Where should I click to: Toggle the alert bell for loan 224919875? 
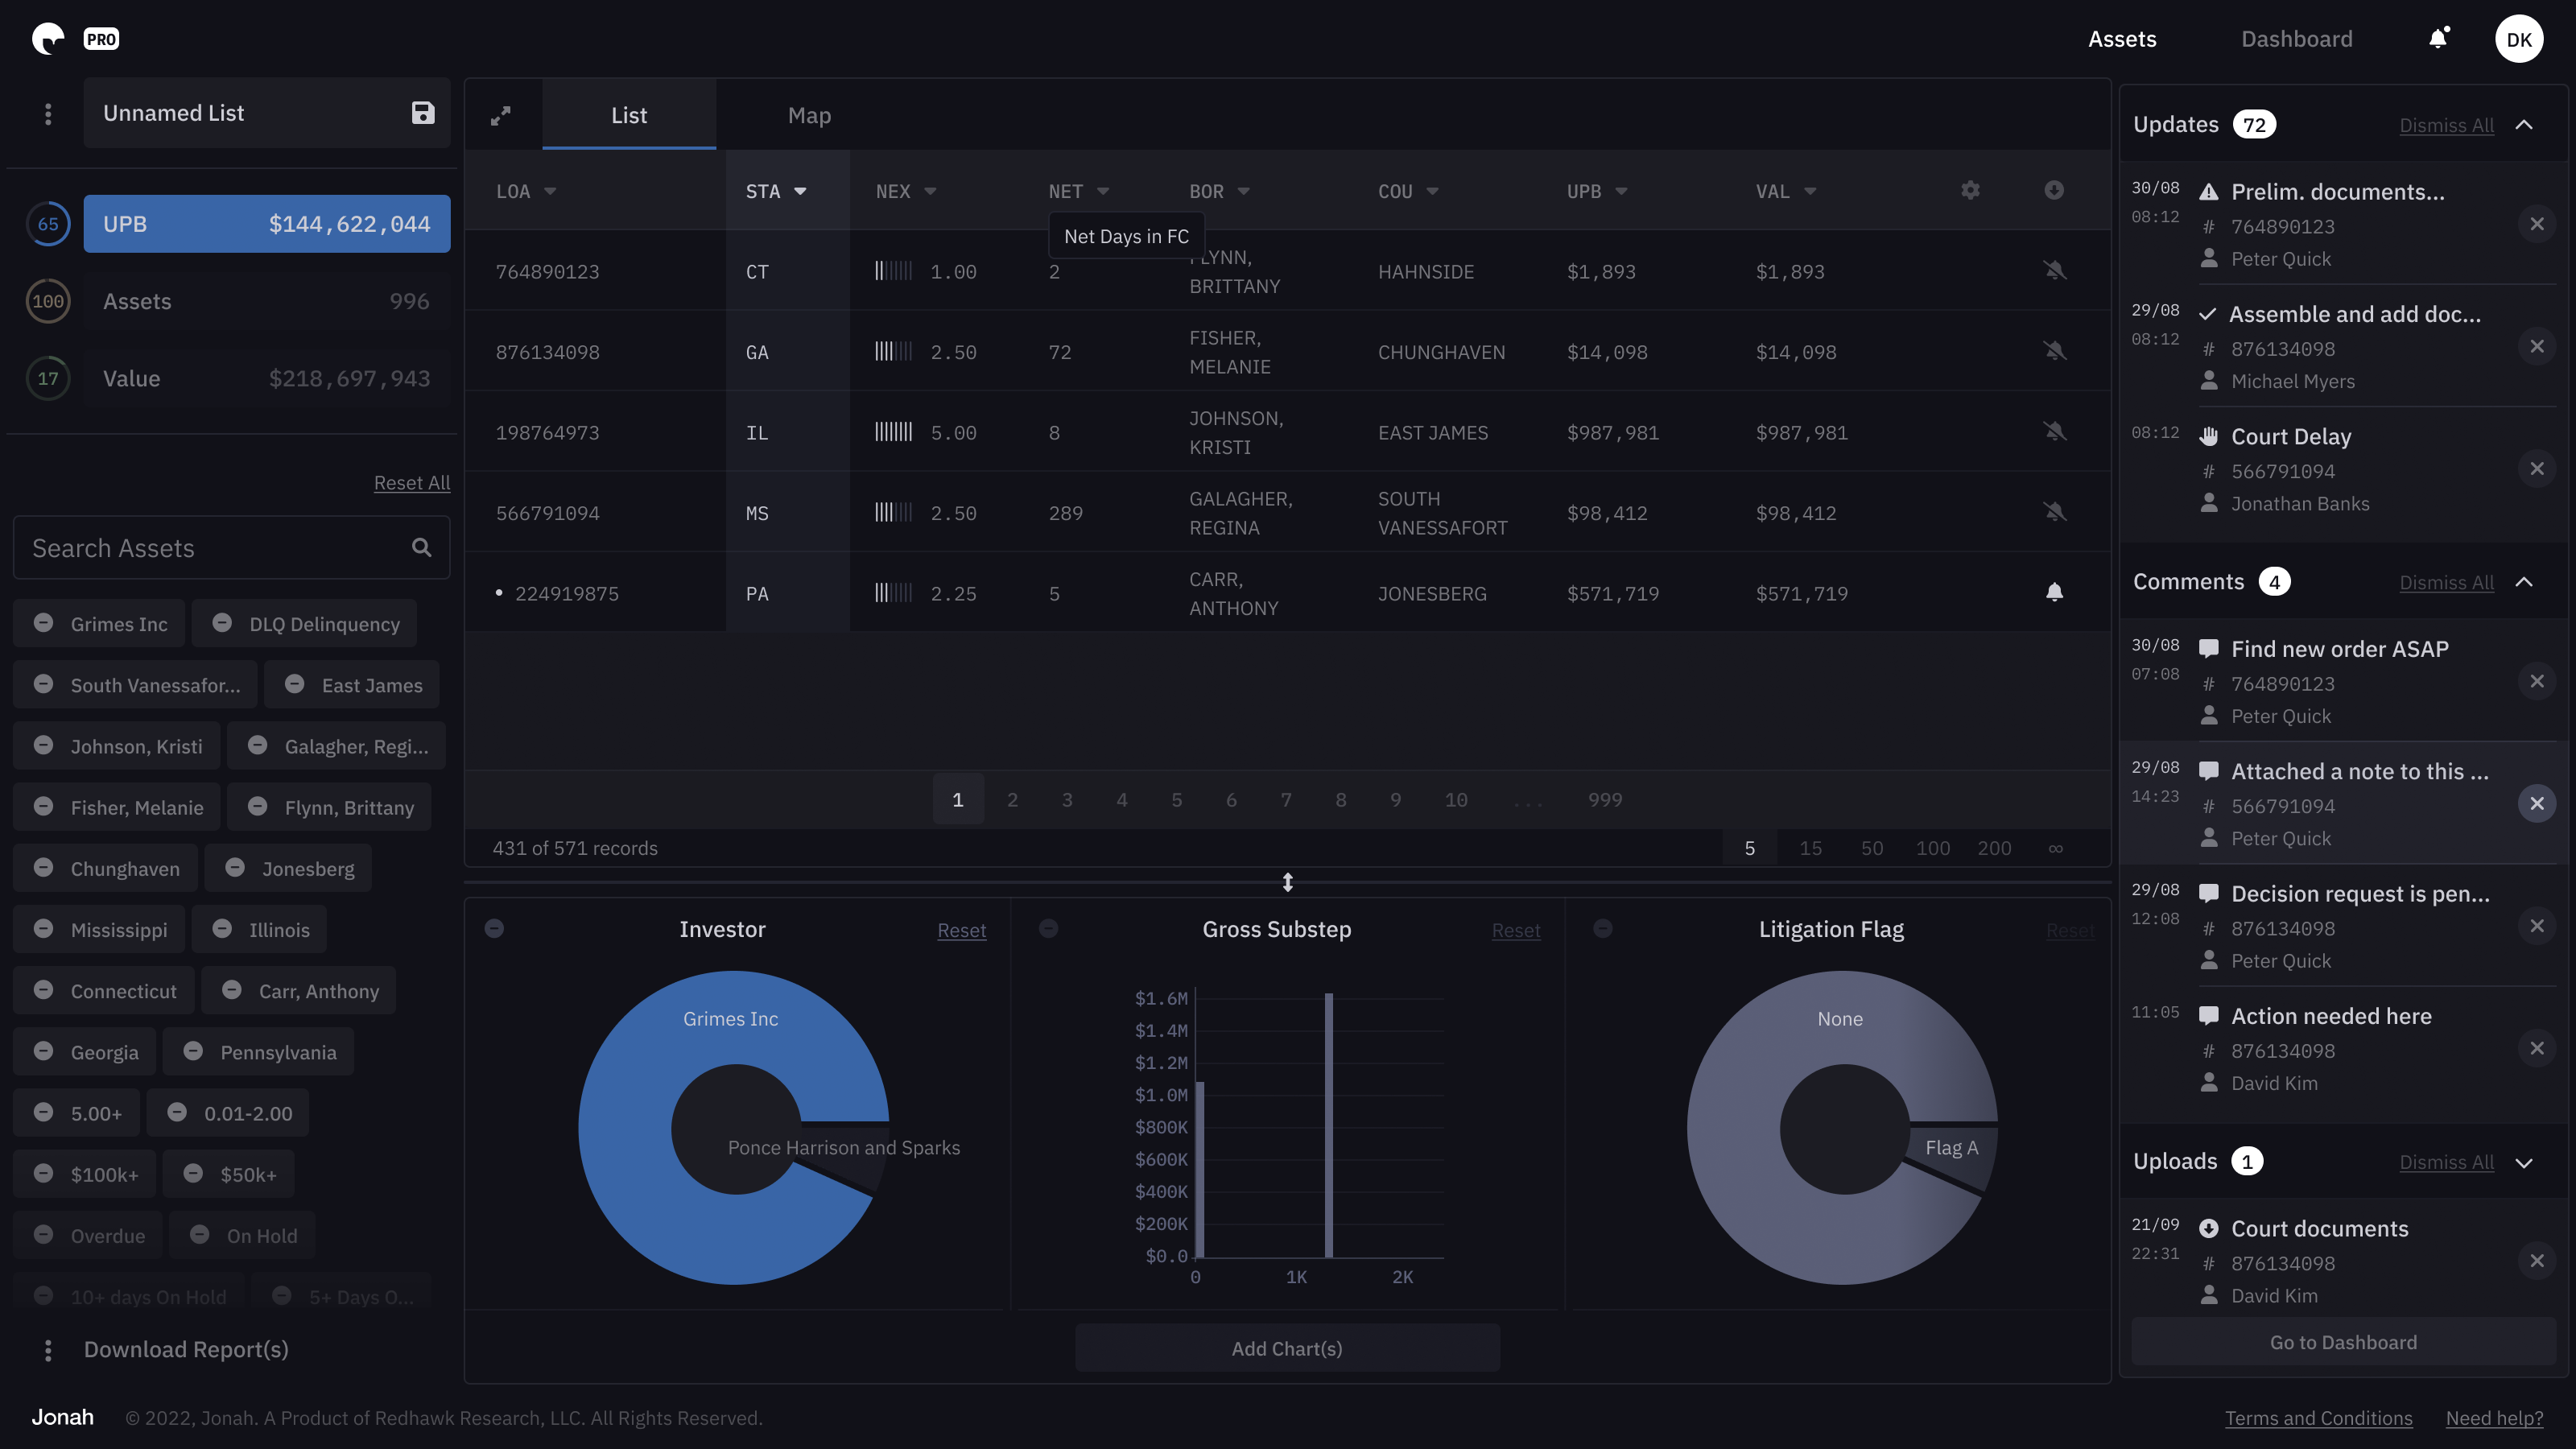(2054, 593)
